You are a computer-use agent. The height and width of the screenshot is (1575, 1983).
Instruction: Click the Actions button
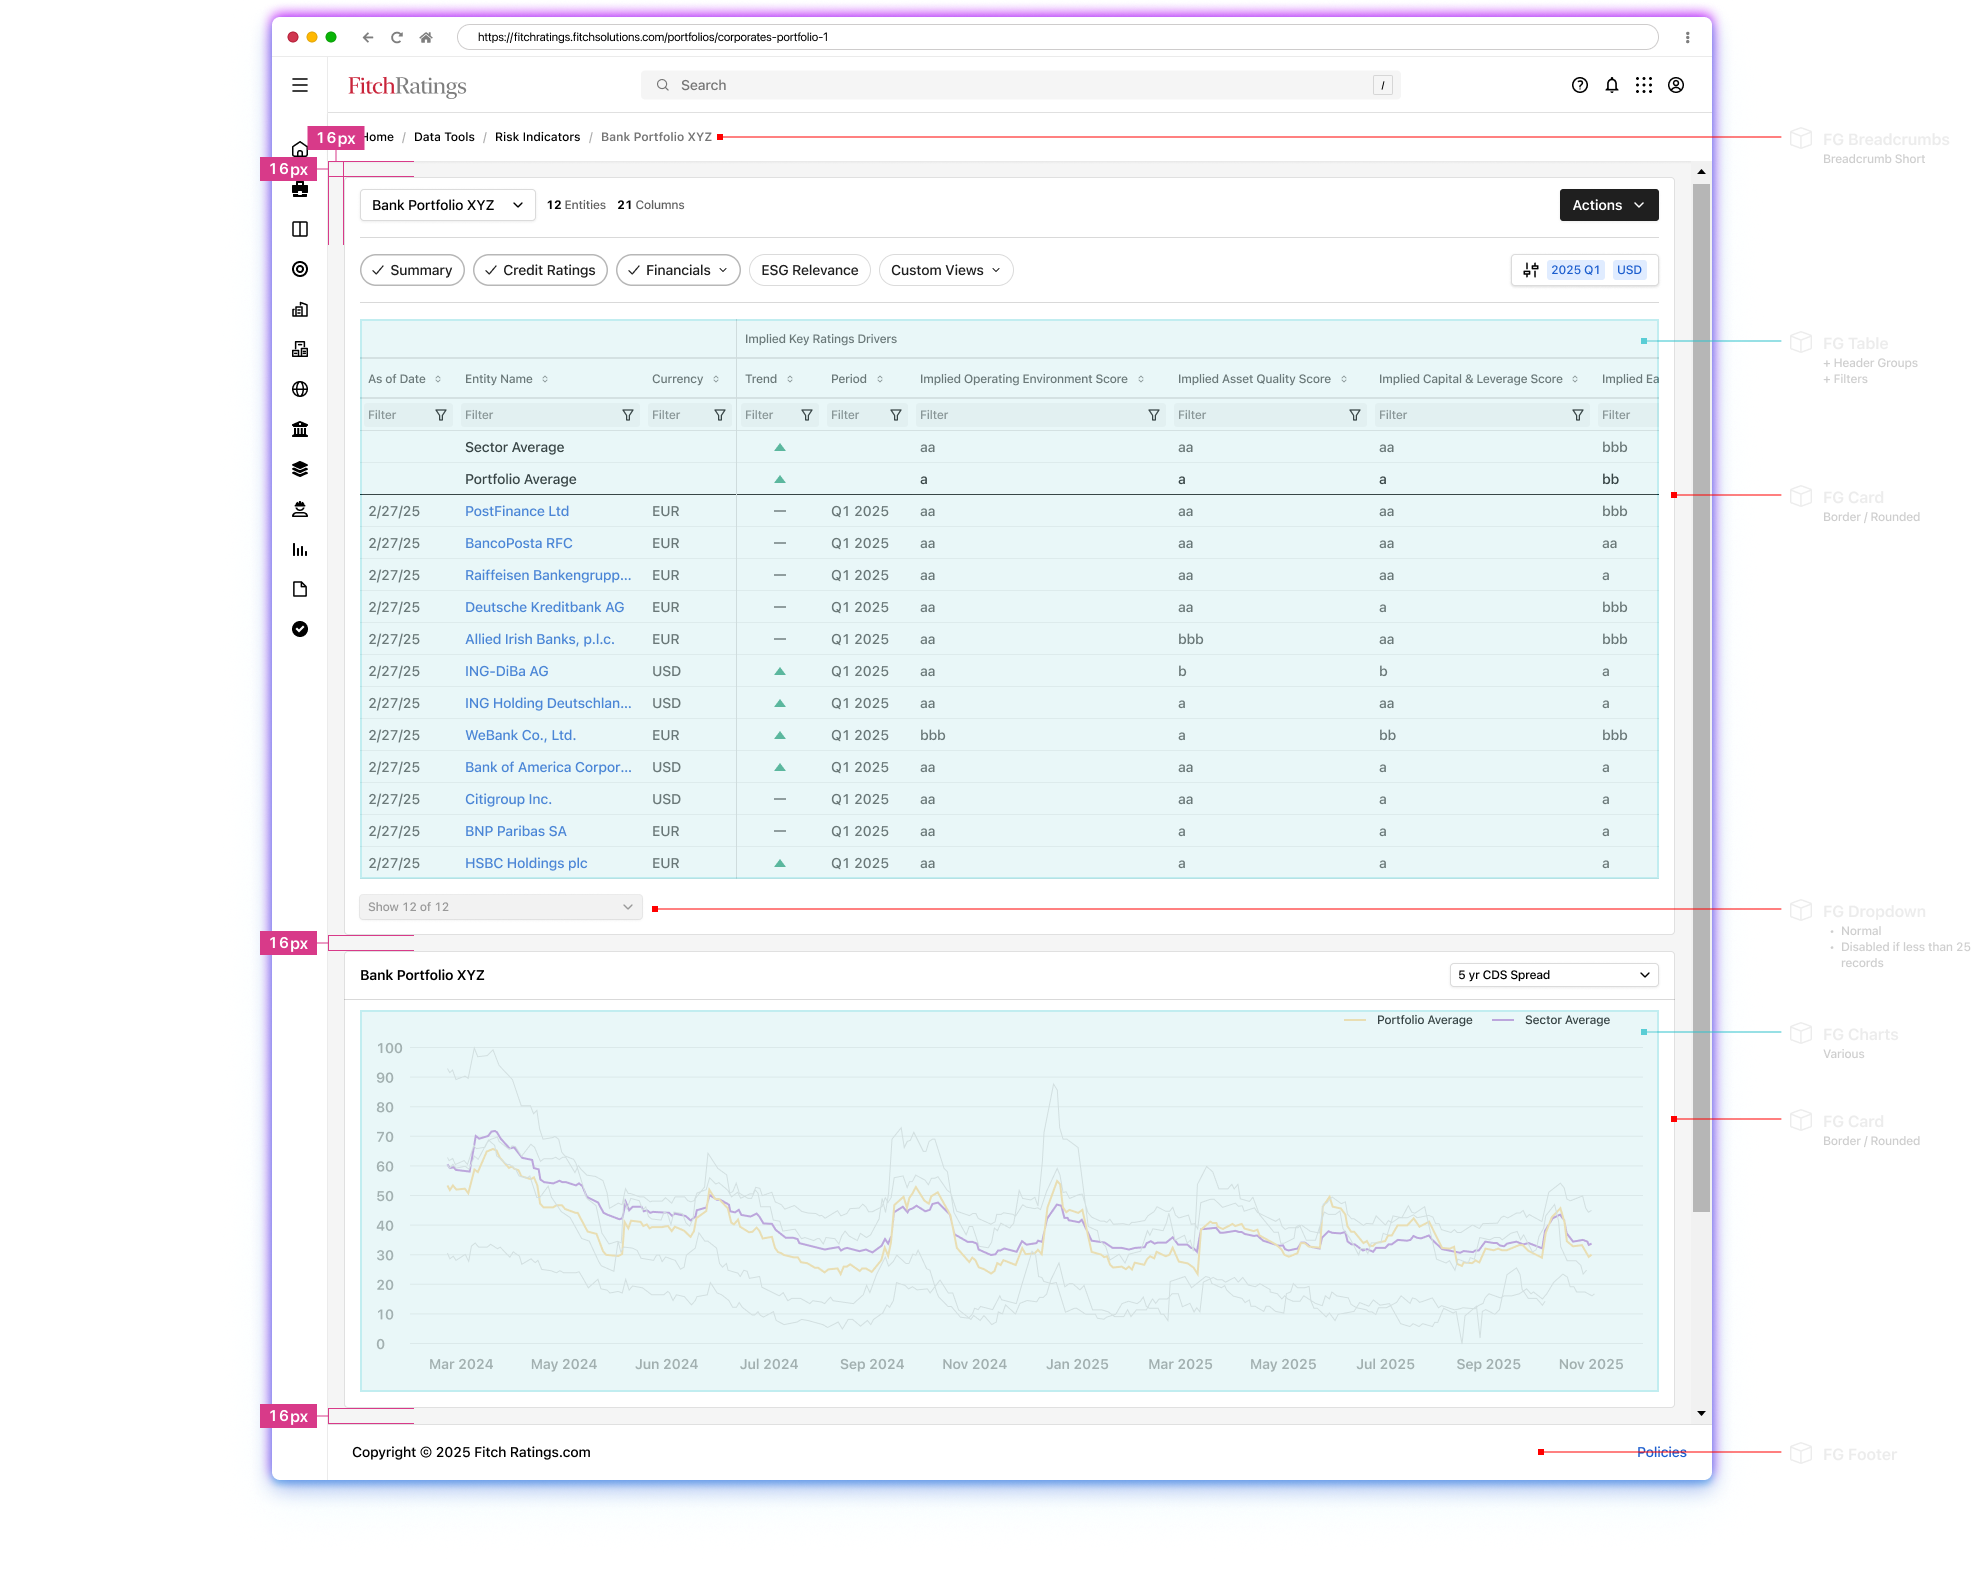1608,205
